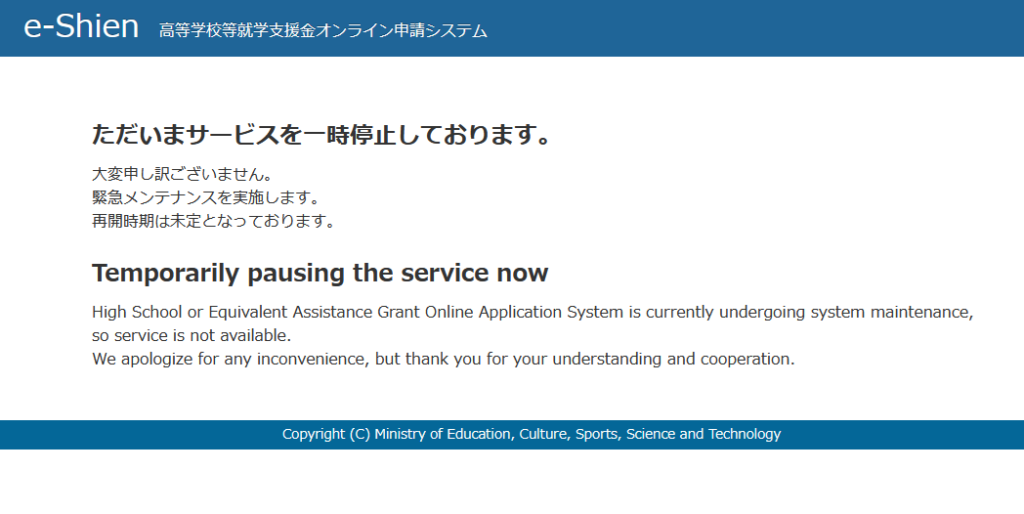
Task: Select the line 緊急メンテナンスを実施します
Action: point(205,198)
